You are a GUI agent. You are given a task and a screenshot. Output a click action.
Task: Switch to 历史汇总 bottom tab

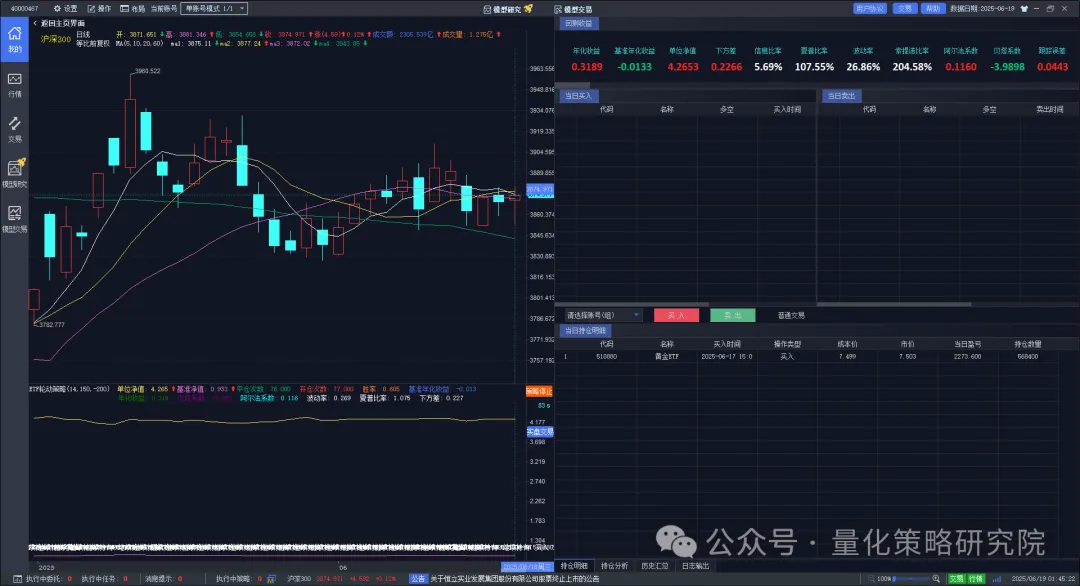[x=655, y=566]
